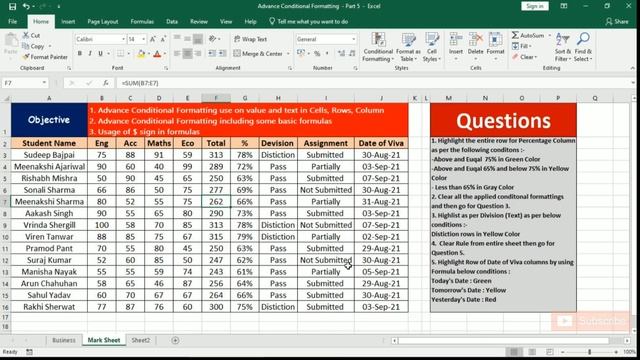The image size is (640, 360).
Task: Open the Cell Styles dropdown
Action: 431,47
